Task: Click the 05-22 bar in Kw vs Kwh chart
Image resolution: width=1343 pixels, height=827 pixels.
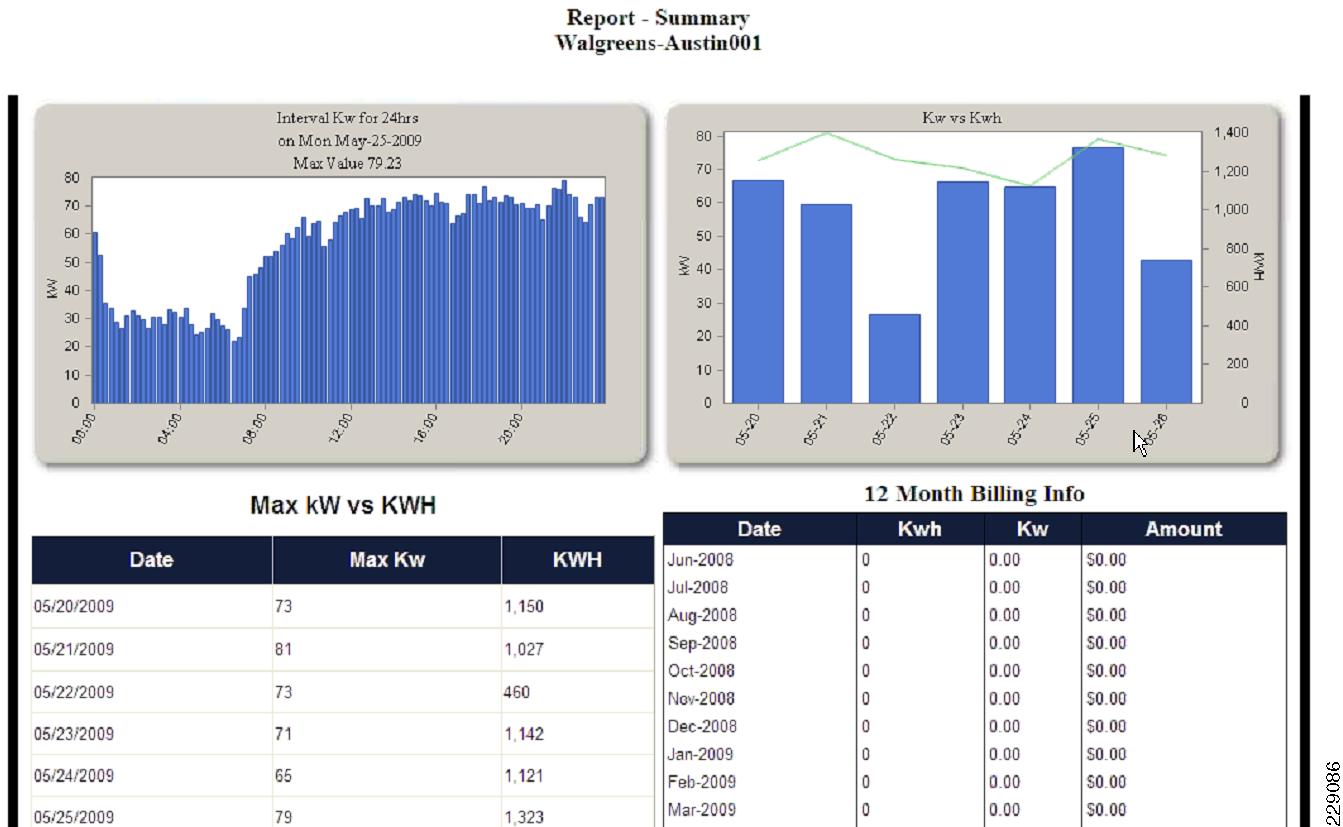Action: tap(894, 358)
